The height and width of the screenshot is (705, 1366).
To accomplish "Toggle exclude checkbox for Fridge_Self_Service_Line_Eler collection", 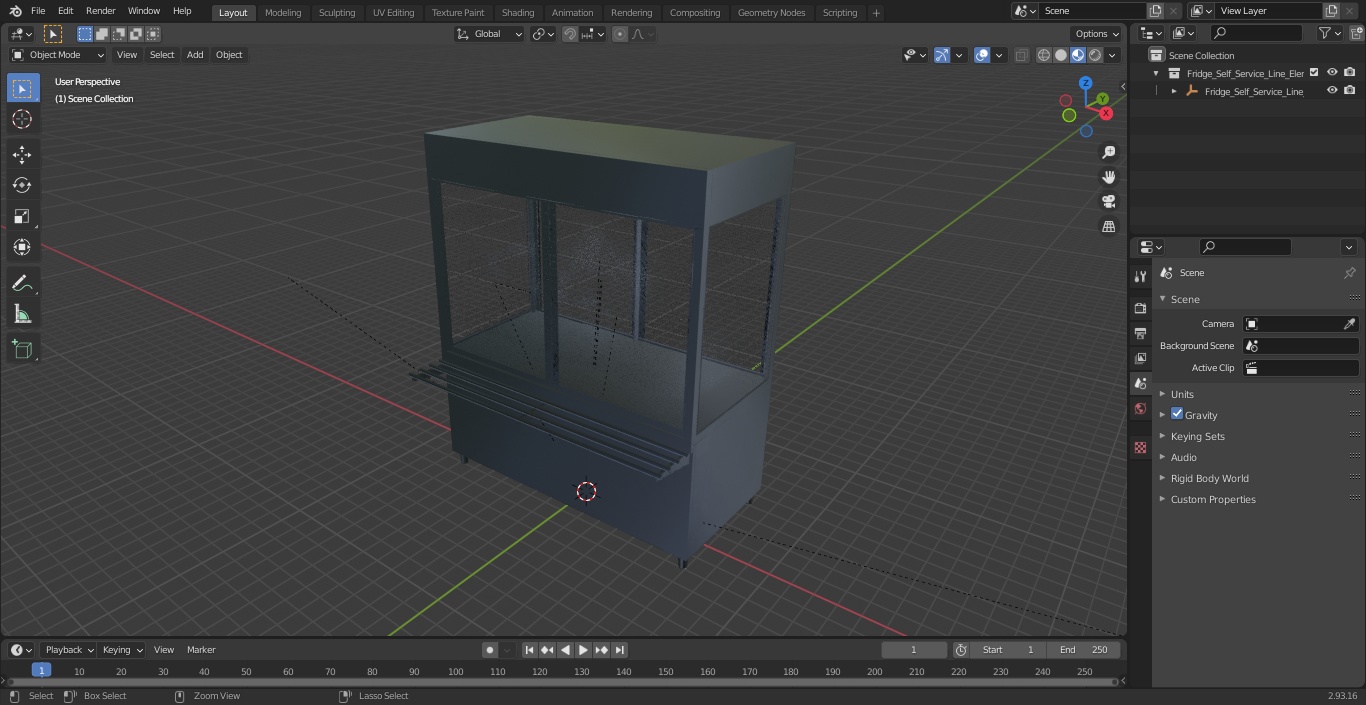I will coord(1314,73).
